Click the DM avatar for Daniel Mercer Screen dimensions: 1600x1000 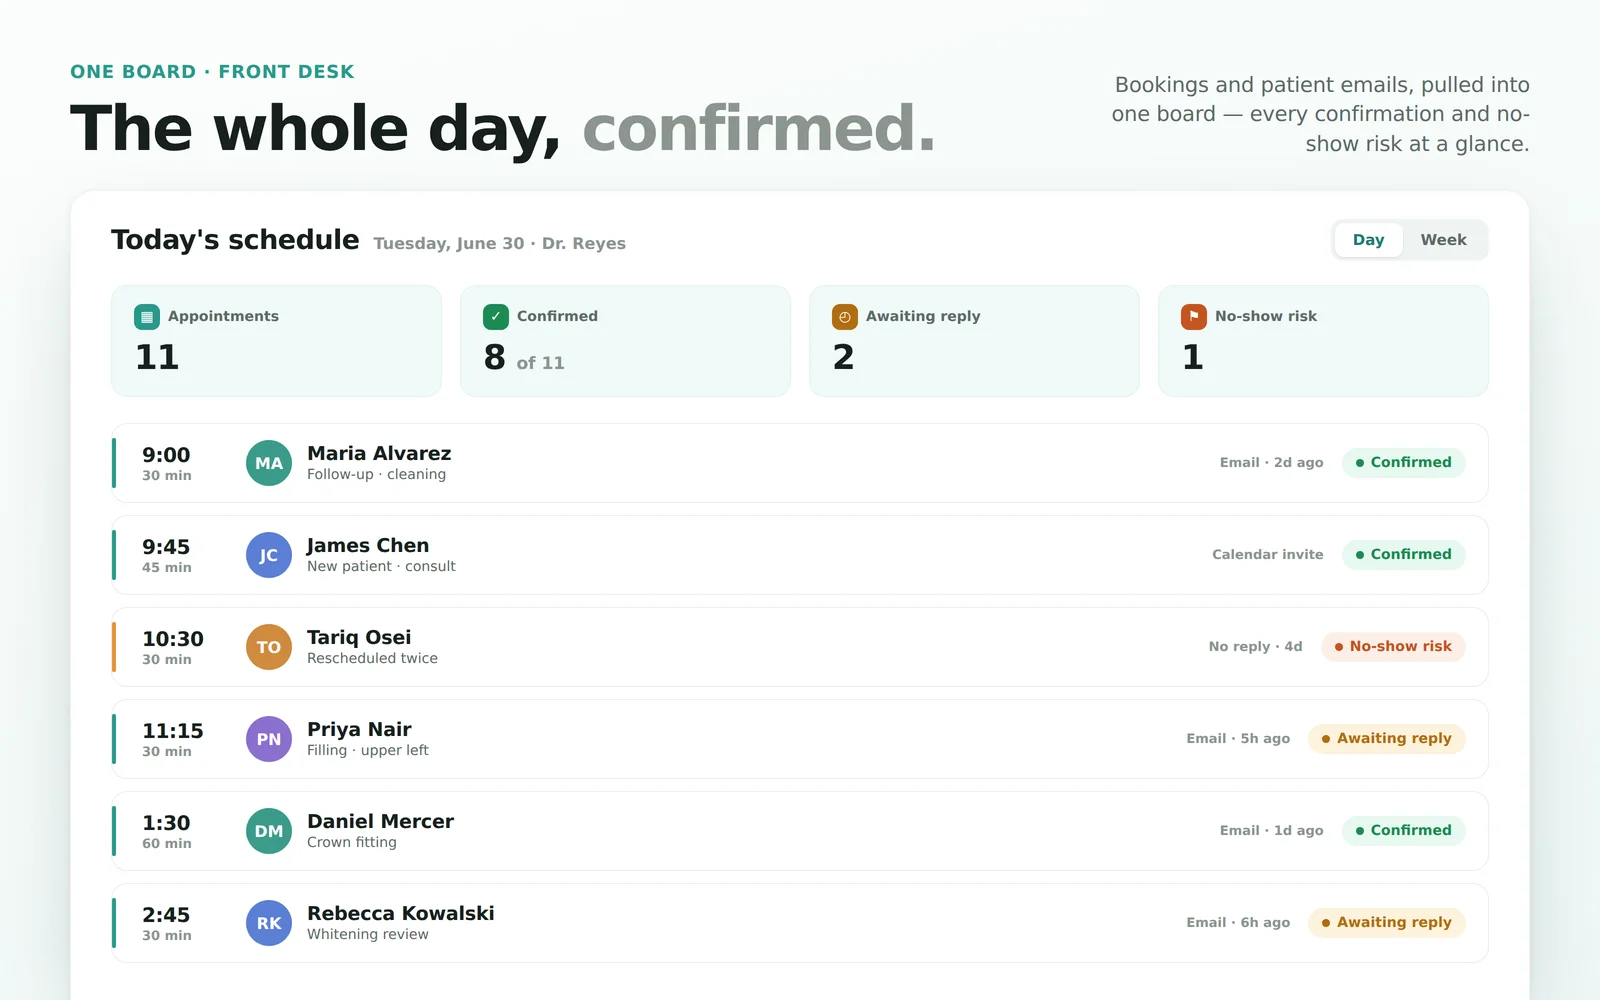269,831
